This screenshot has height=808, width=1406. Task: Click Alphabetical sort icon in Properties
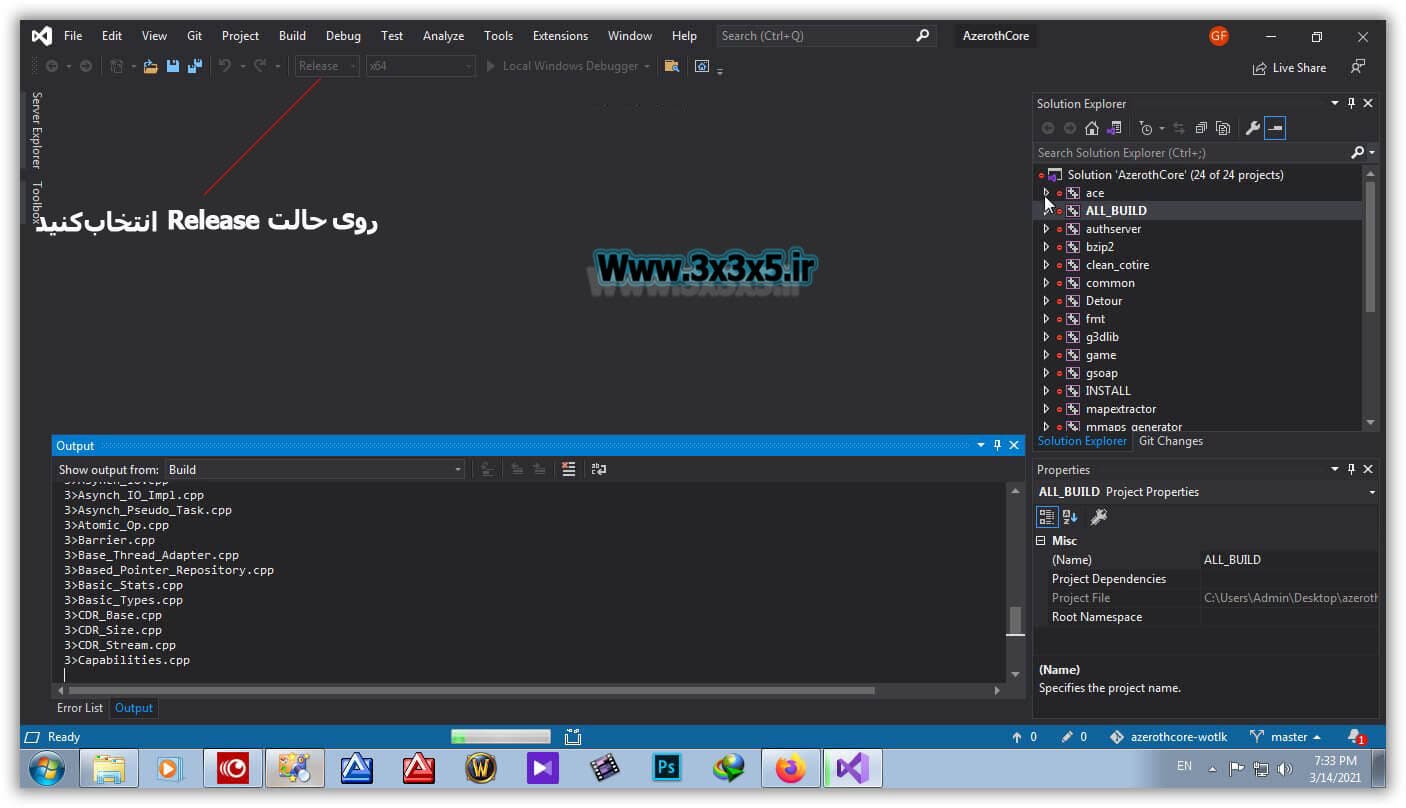pos(1070,516)
